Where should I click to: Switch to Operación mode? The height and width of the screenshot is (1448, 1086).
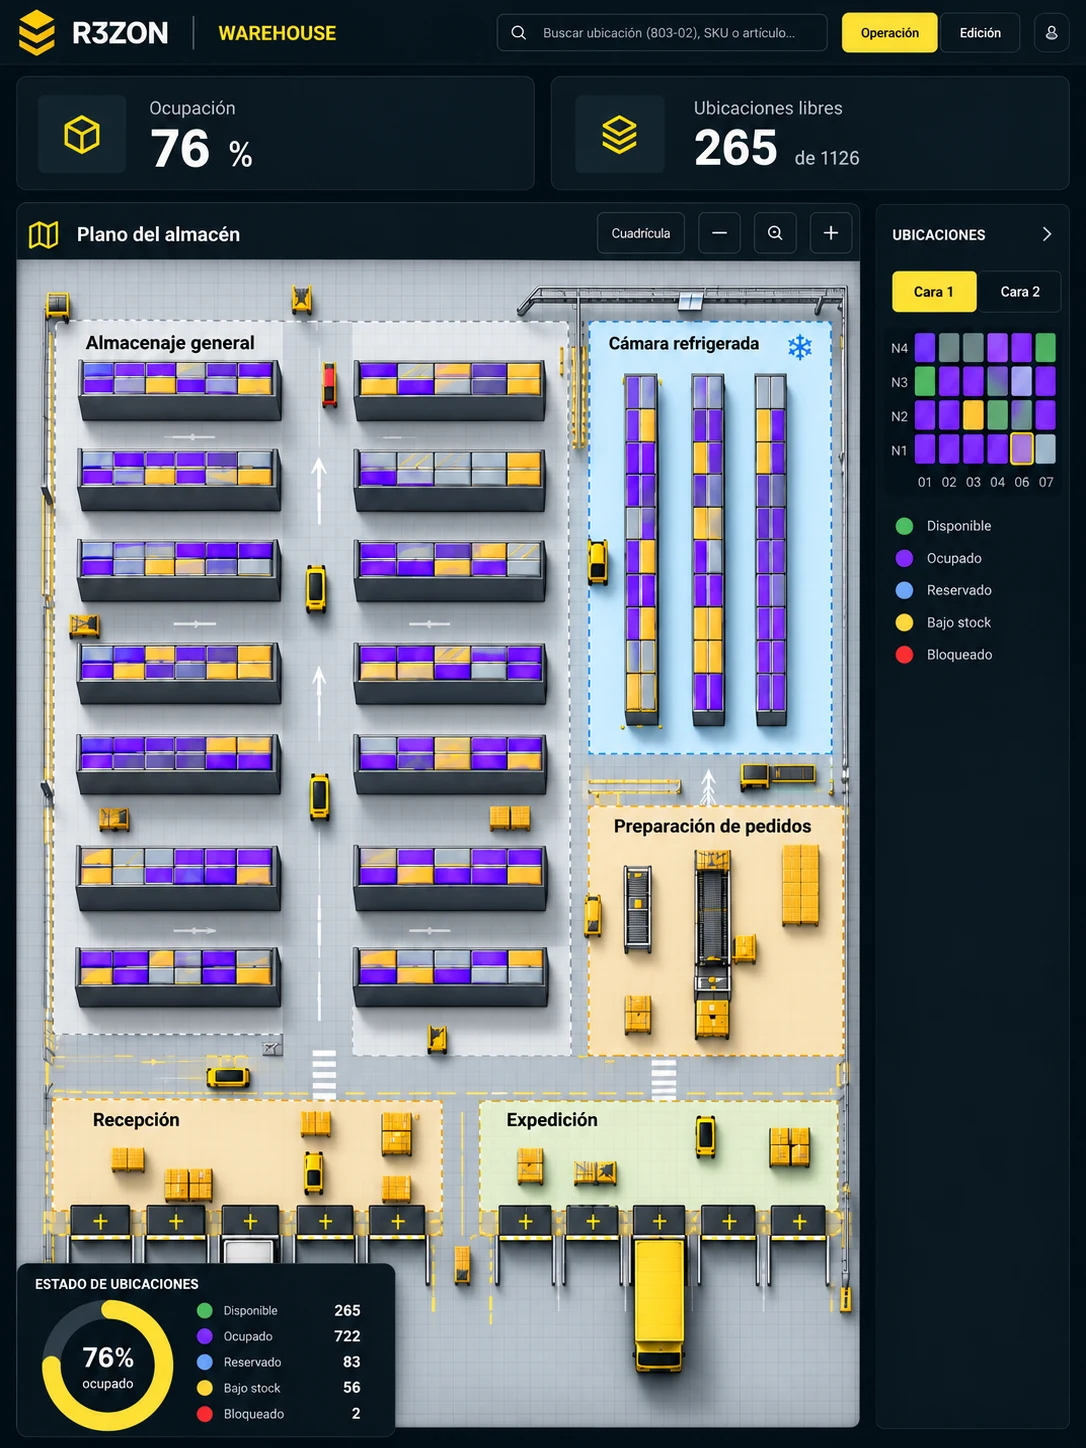point(889,33)
